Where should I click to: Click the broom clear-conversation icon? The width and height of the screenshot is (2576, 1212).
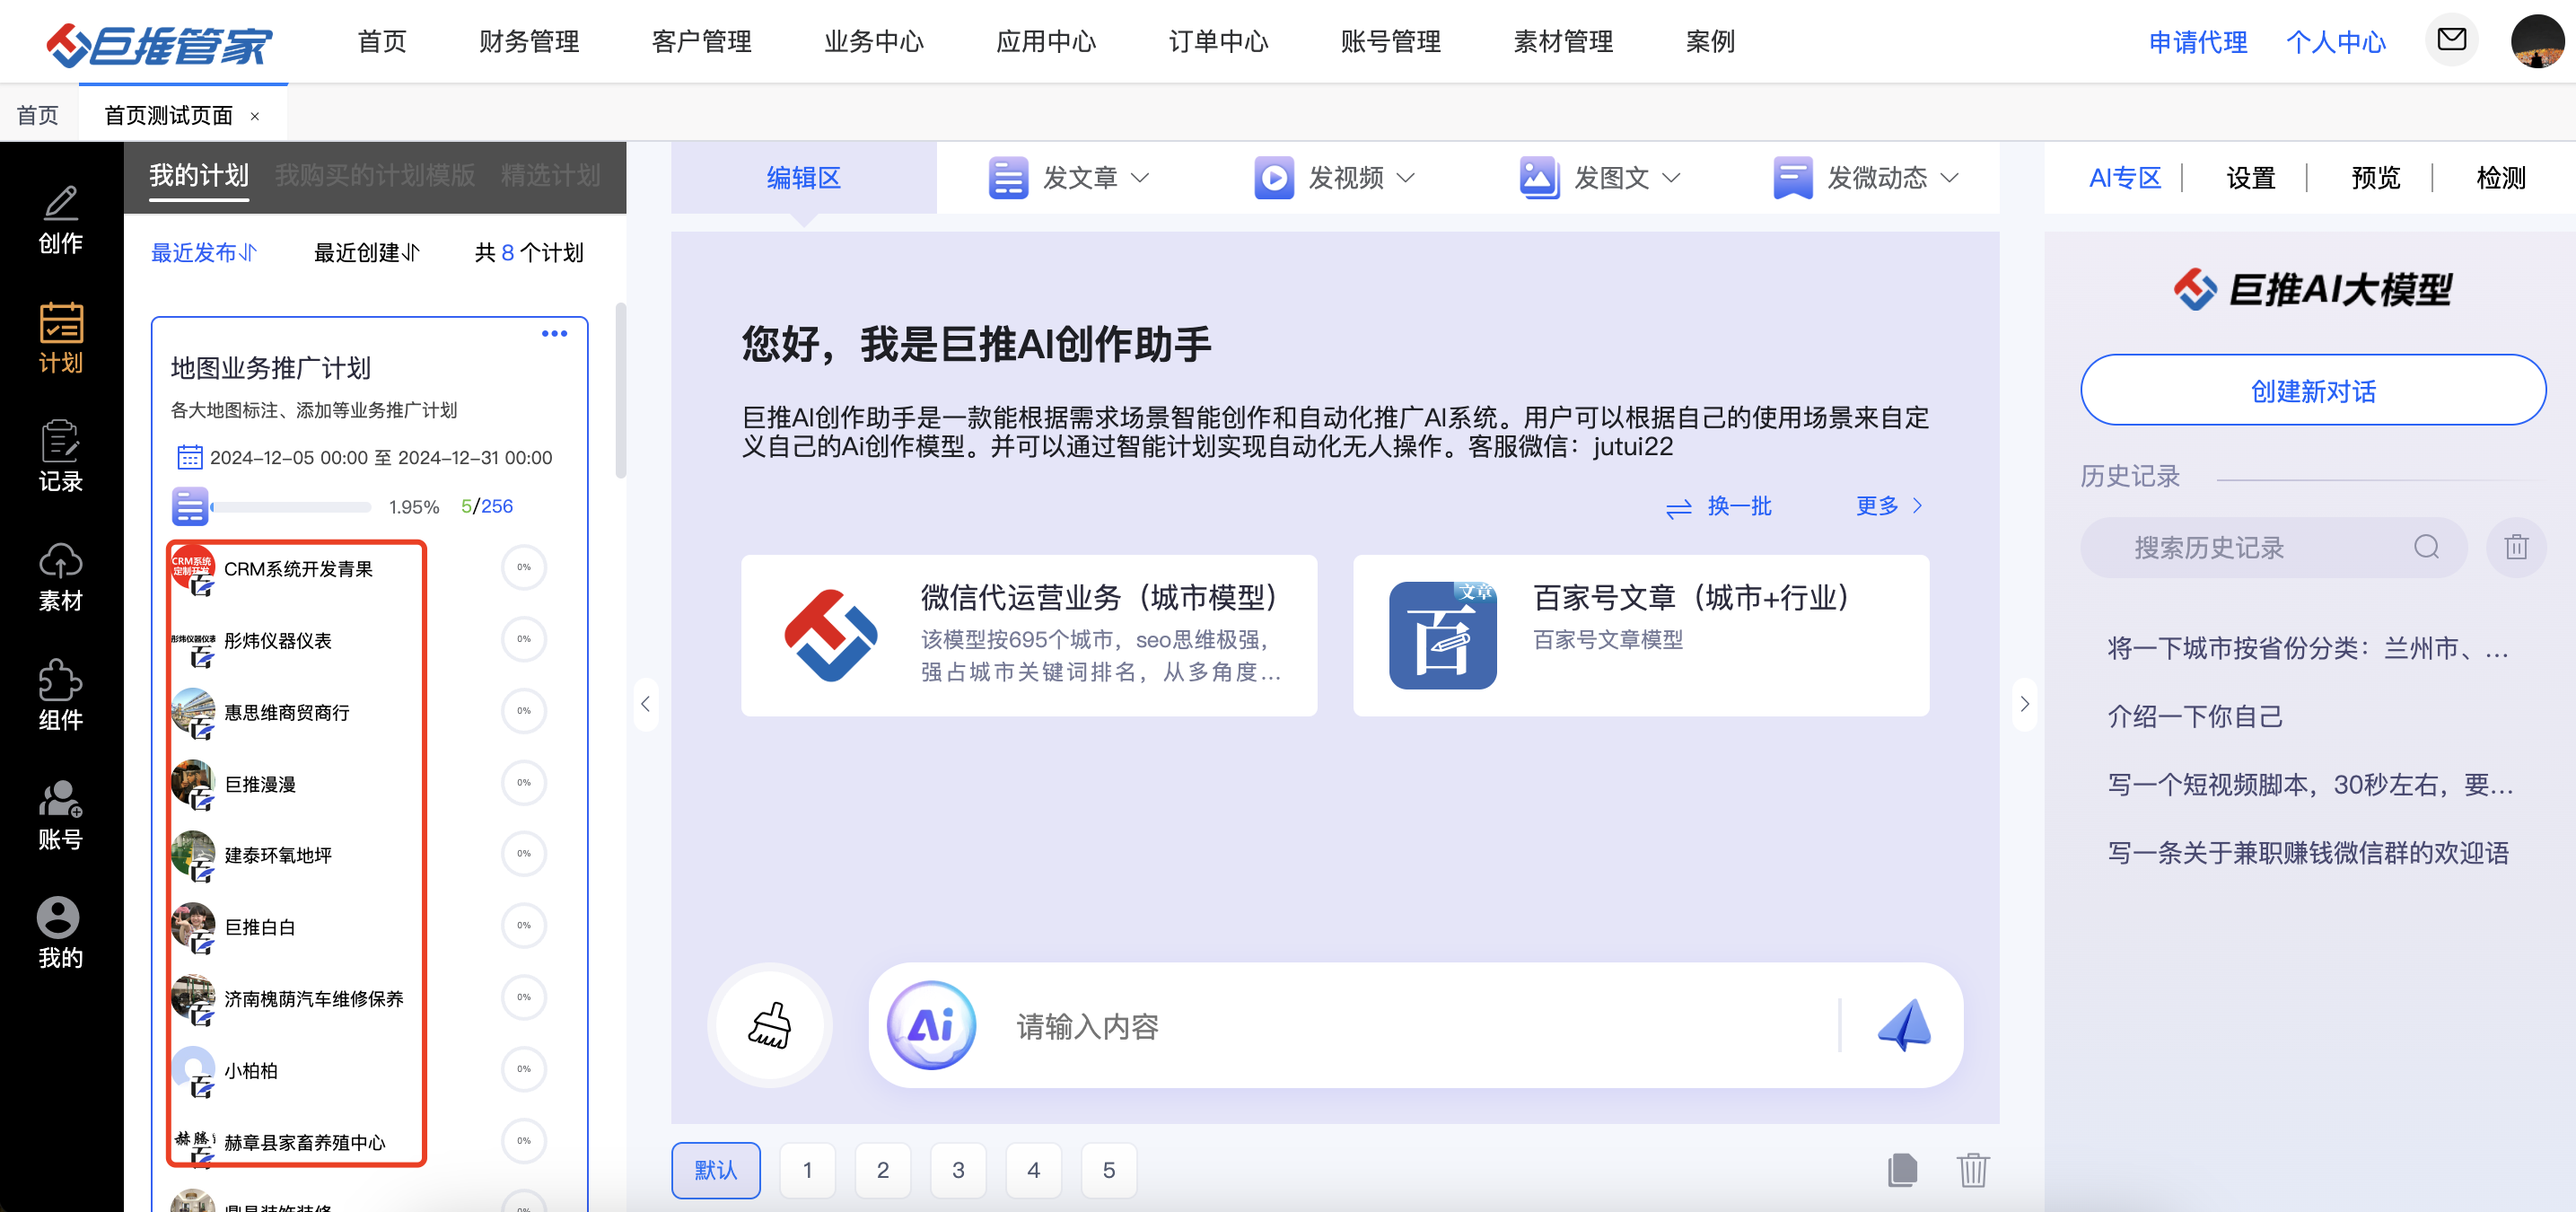[770, 1025]
